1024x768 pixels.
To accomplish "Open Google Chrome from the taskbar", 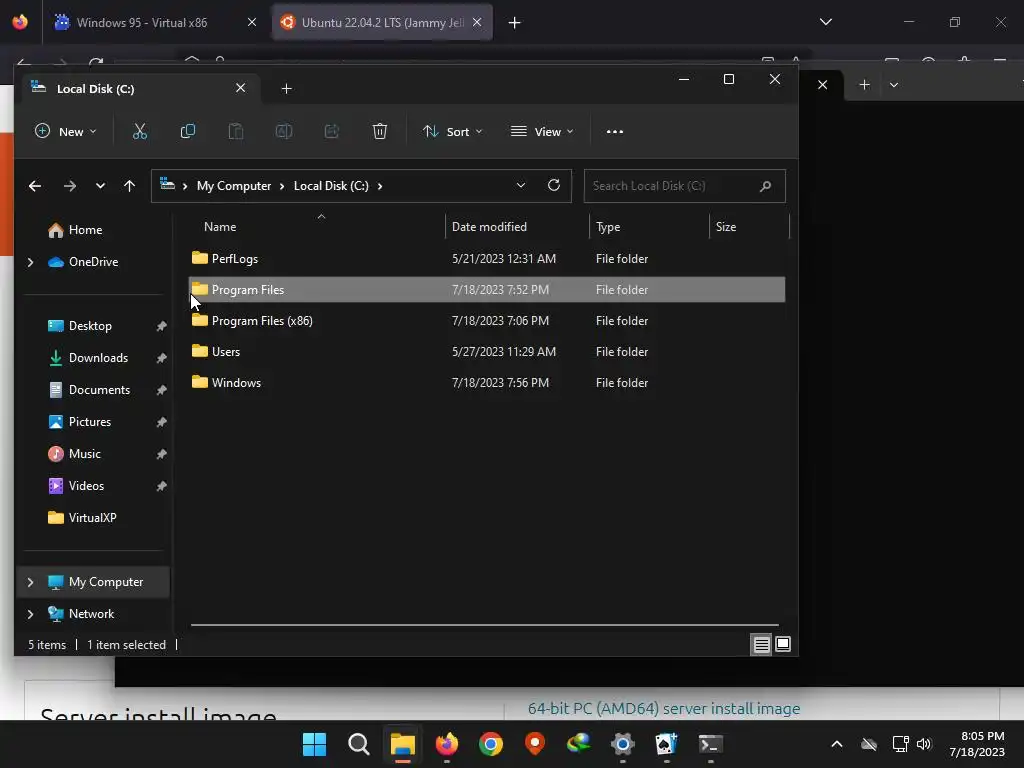I will (490, 744).
